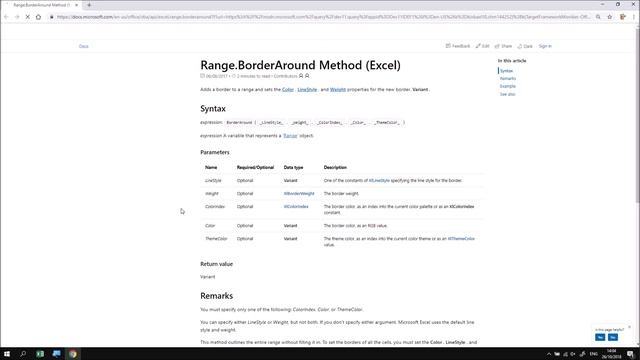Screen dimensions: 640x360
Task: Click the Share button
Action: 503,46
